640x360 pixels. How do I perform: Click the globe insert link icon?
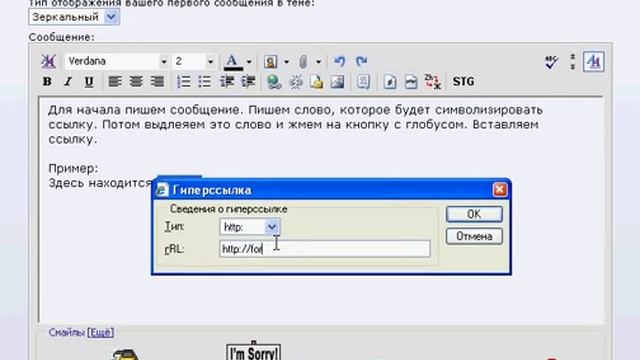(274, 82)
